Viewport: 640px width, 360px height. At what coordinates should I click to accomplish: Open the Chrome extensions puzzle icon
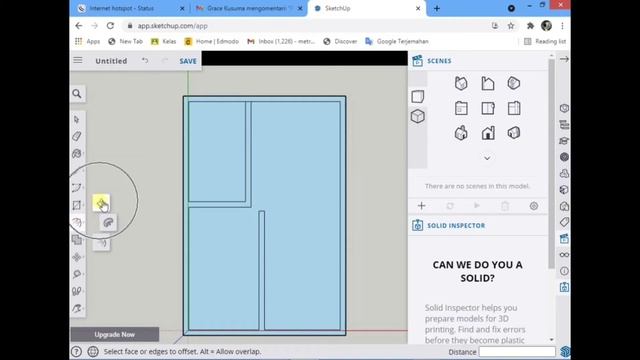530,26
